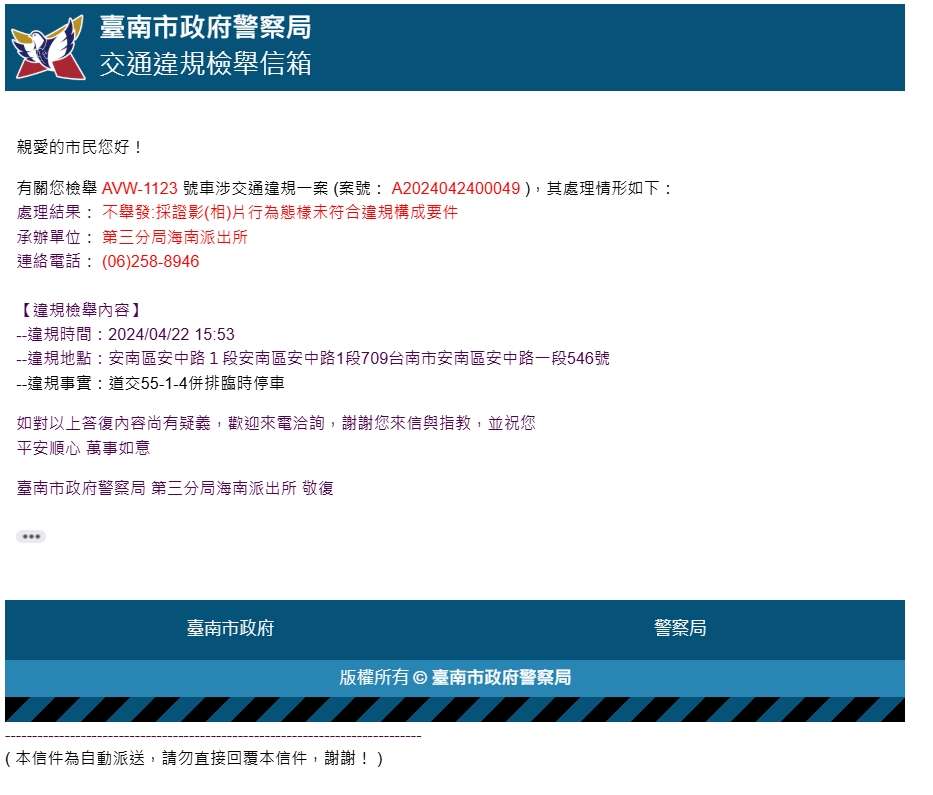Click the greeting 親愛的市民您好！
933x795 pixels.
pos(80,147)
